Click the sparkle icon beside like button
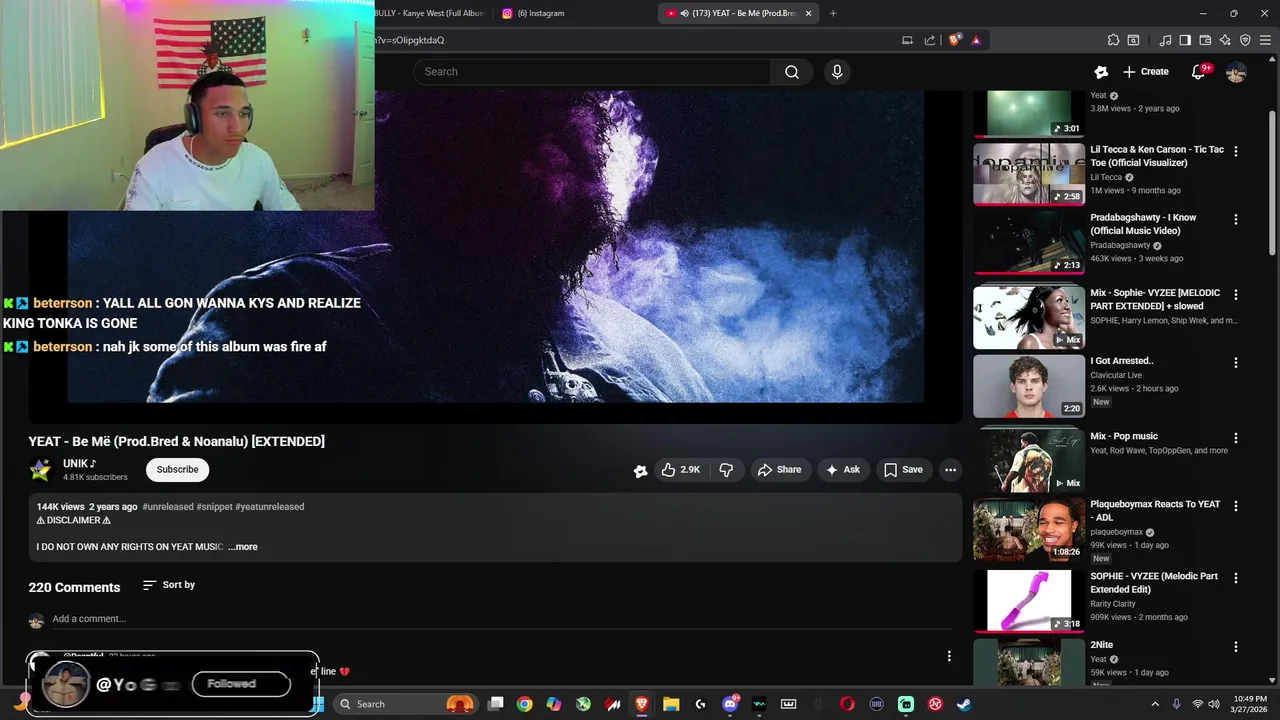Viewport: 1280px width, 720px height. pos(640,470)
